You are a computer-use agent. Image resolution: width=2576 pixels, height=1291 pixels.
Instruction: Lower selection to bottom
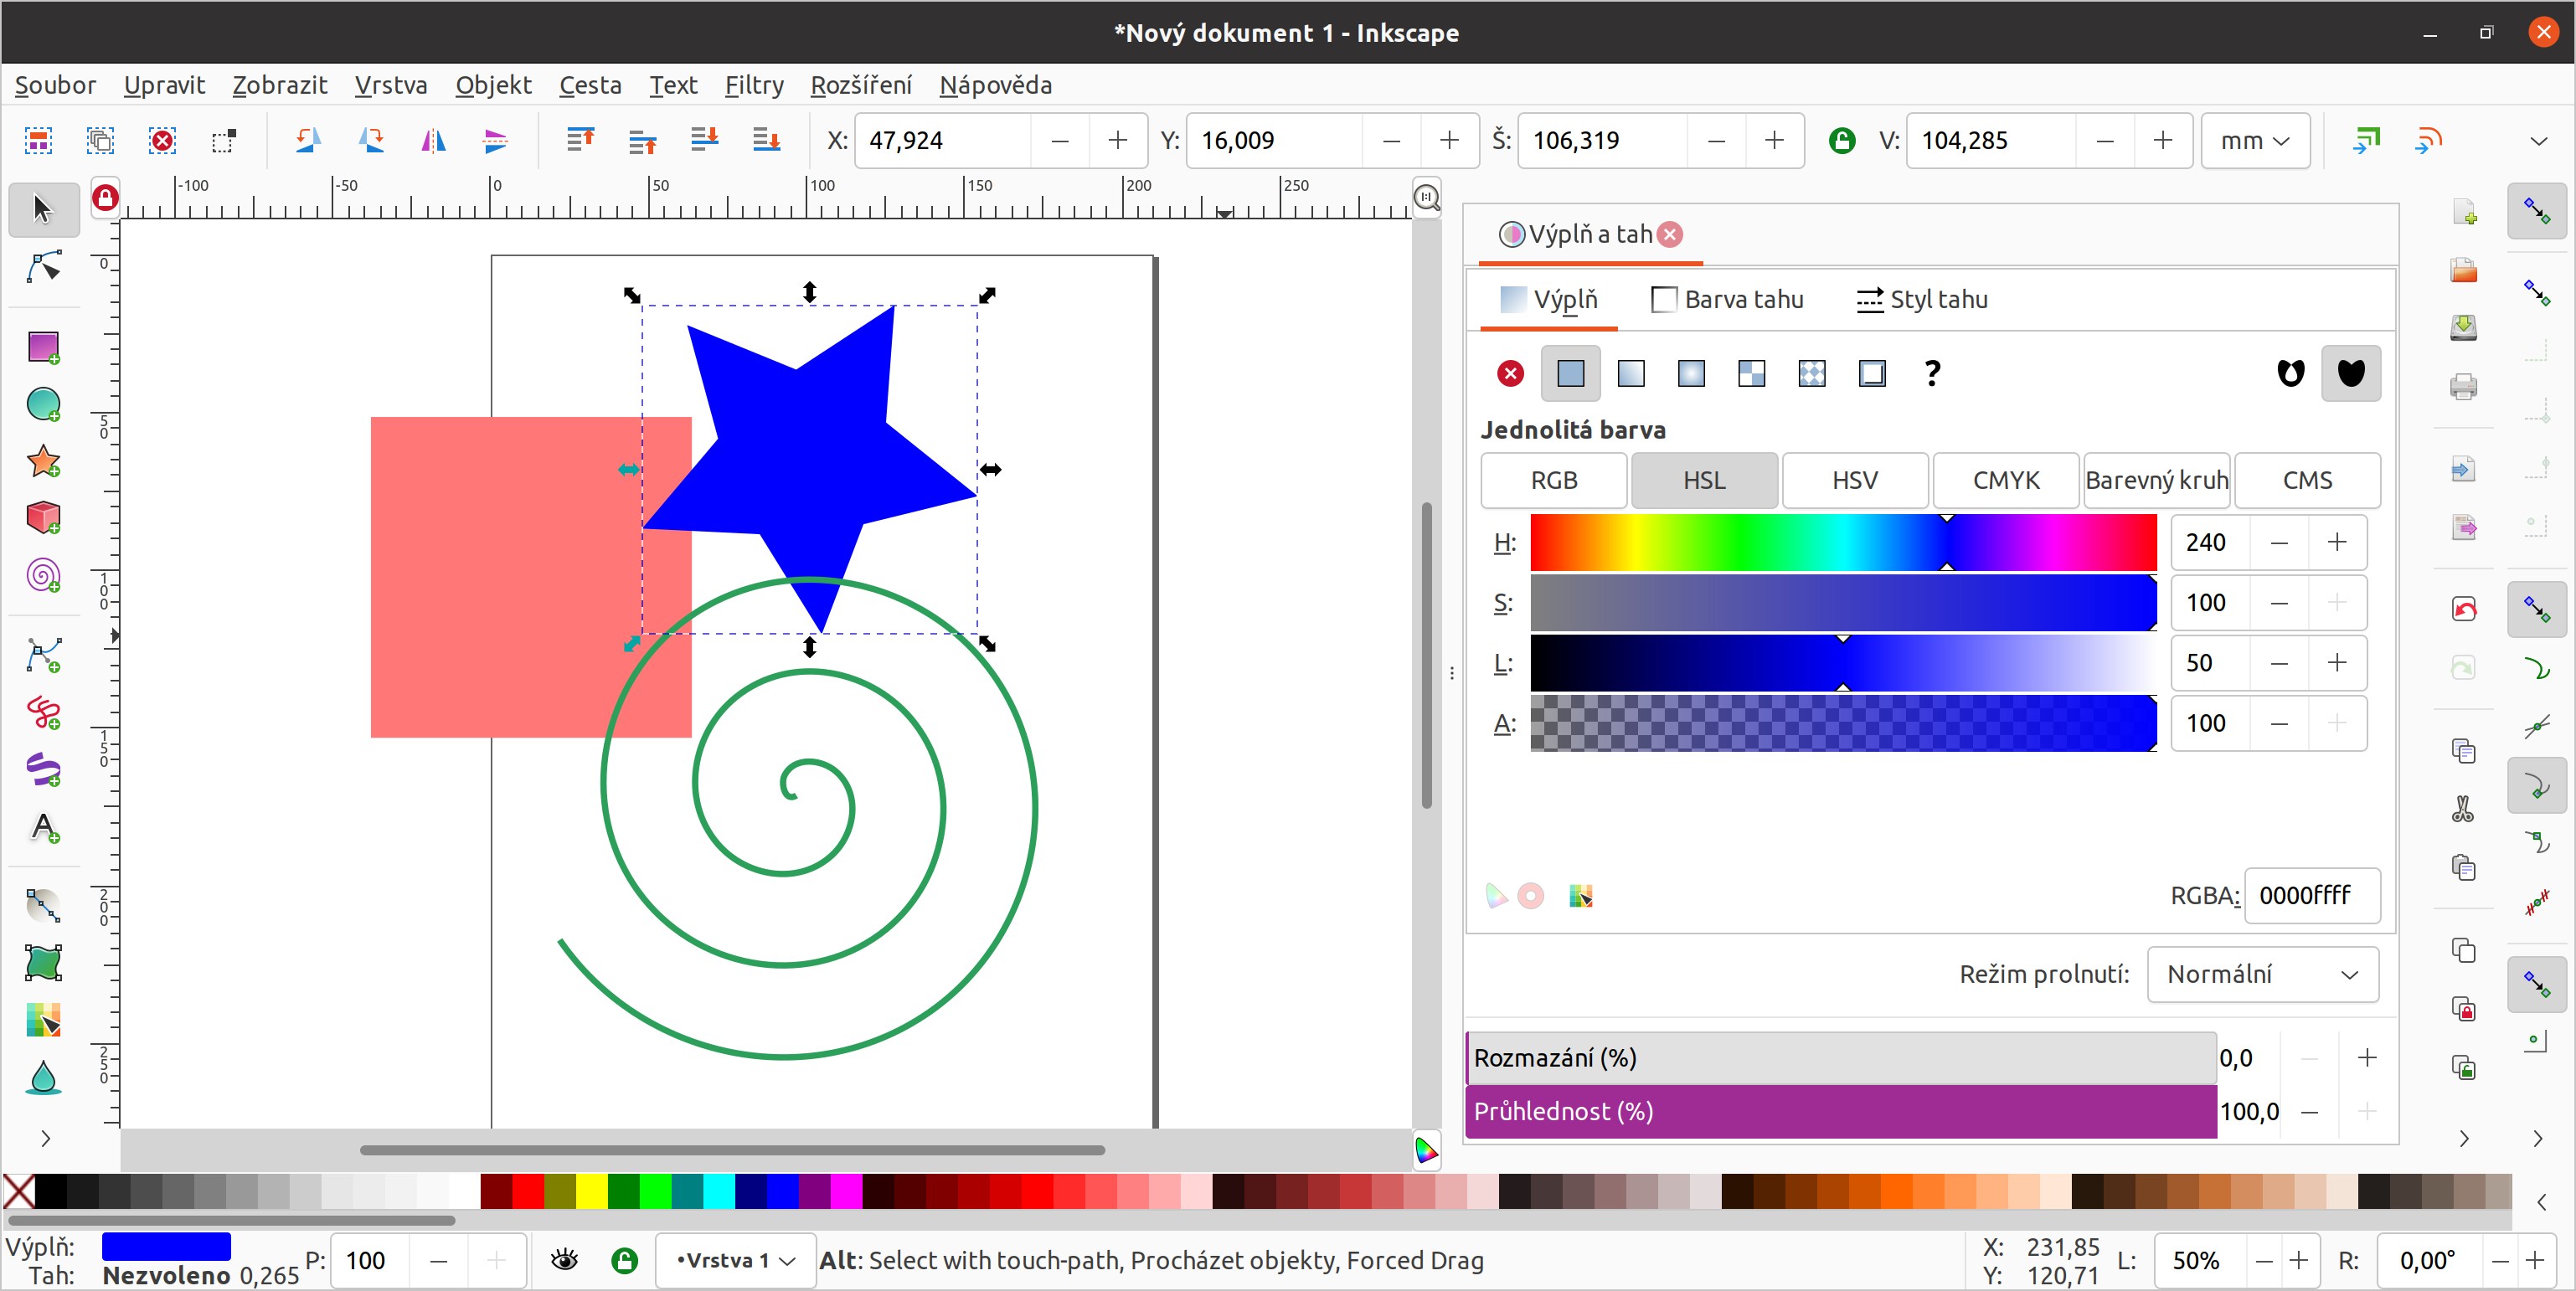tap(766, 141)
